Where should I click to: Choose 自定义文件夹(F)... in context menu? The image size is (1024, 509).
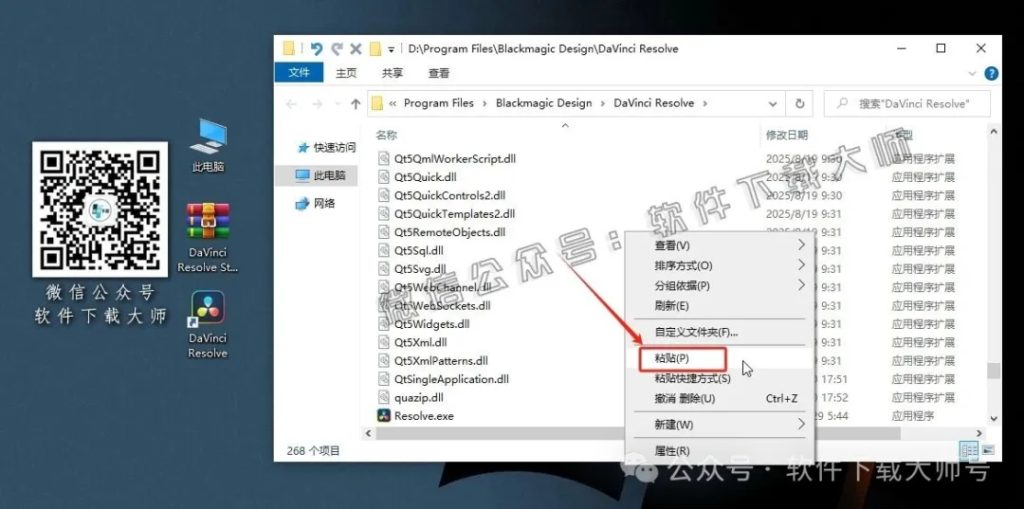pos(720,332)
